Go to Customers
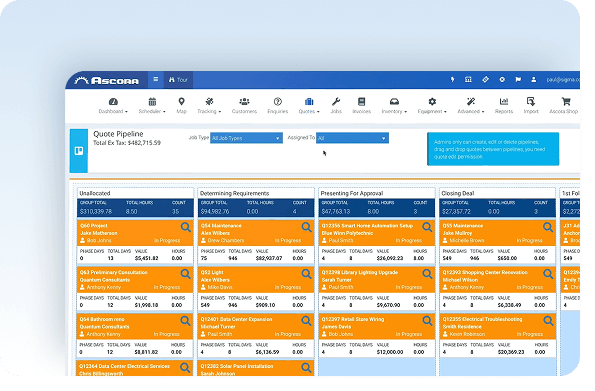The image size is (595, 391). pyautogui.click(x=244, y=106)
